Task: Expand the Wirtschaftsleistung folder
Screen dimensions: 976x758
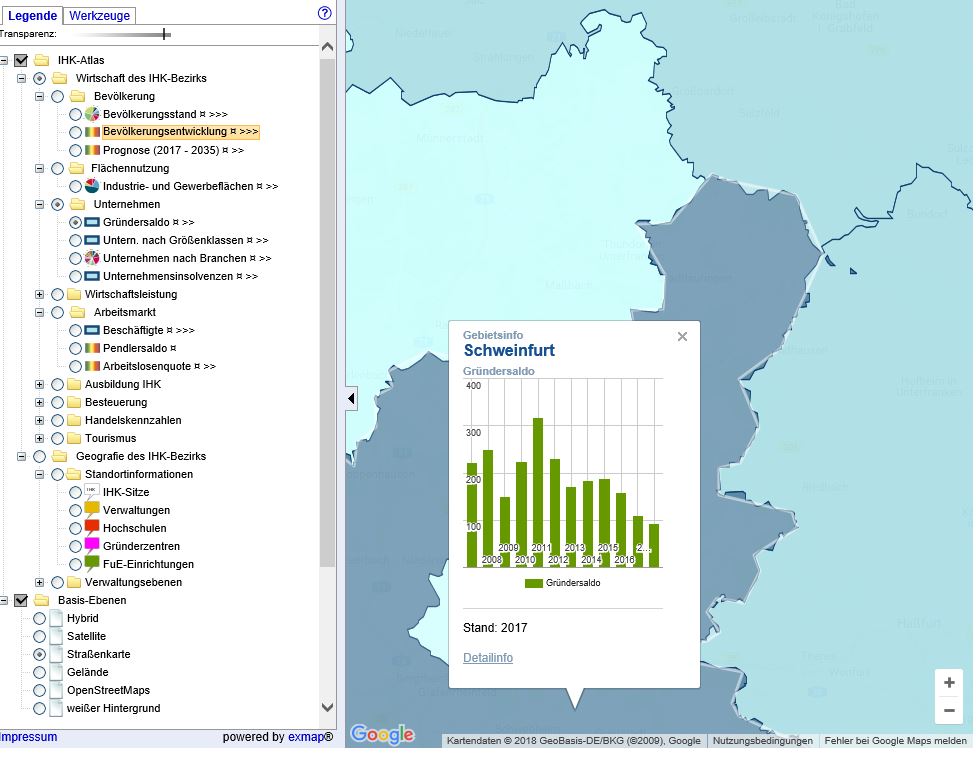Action: coord(40,295)
